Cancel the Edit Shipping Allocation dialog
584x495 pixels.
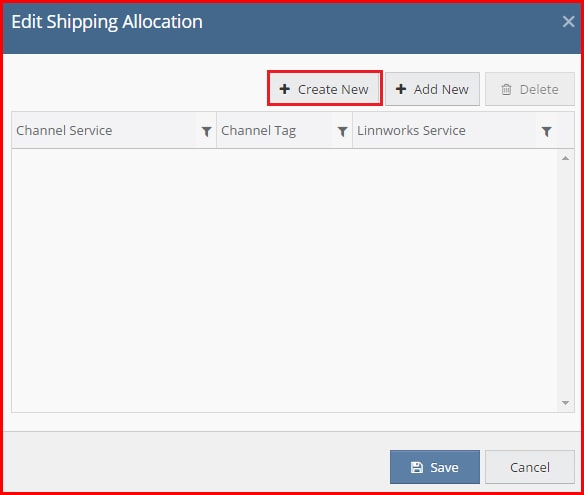[x=530, y=467]
